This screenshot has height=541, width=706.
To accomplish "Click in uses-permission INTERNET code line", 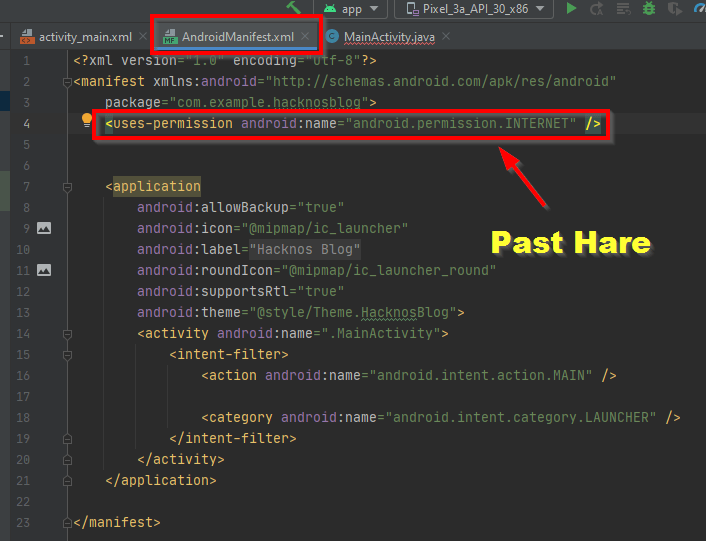I will coord(353,124).
